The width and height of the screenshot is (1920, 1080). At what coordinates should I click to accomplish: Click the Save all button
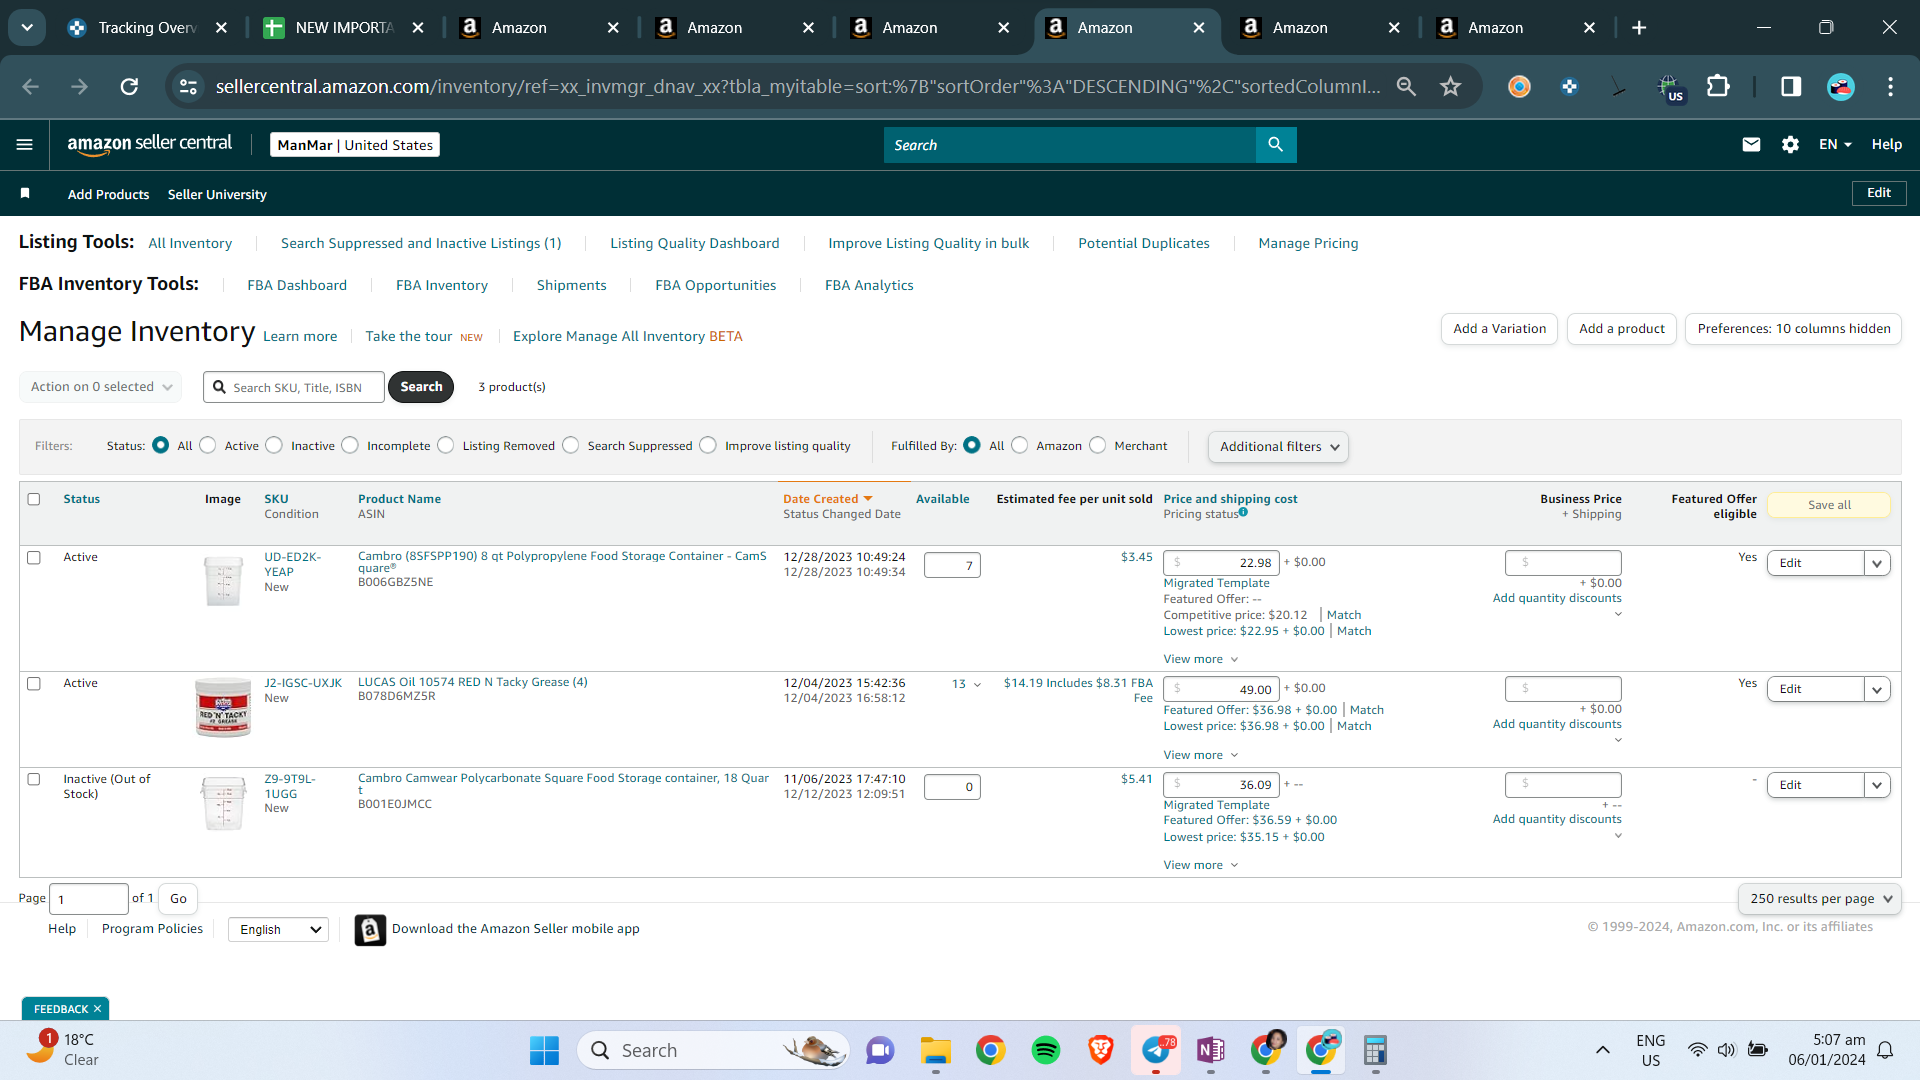(x=1829, y=505)
